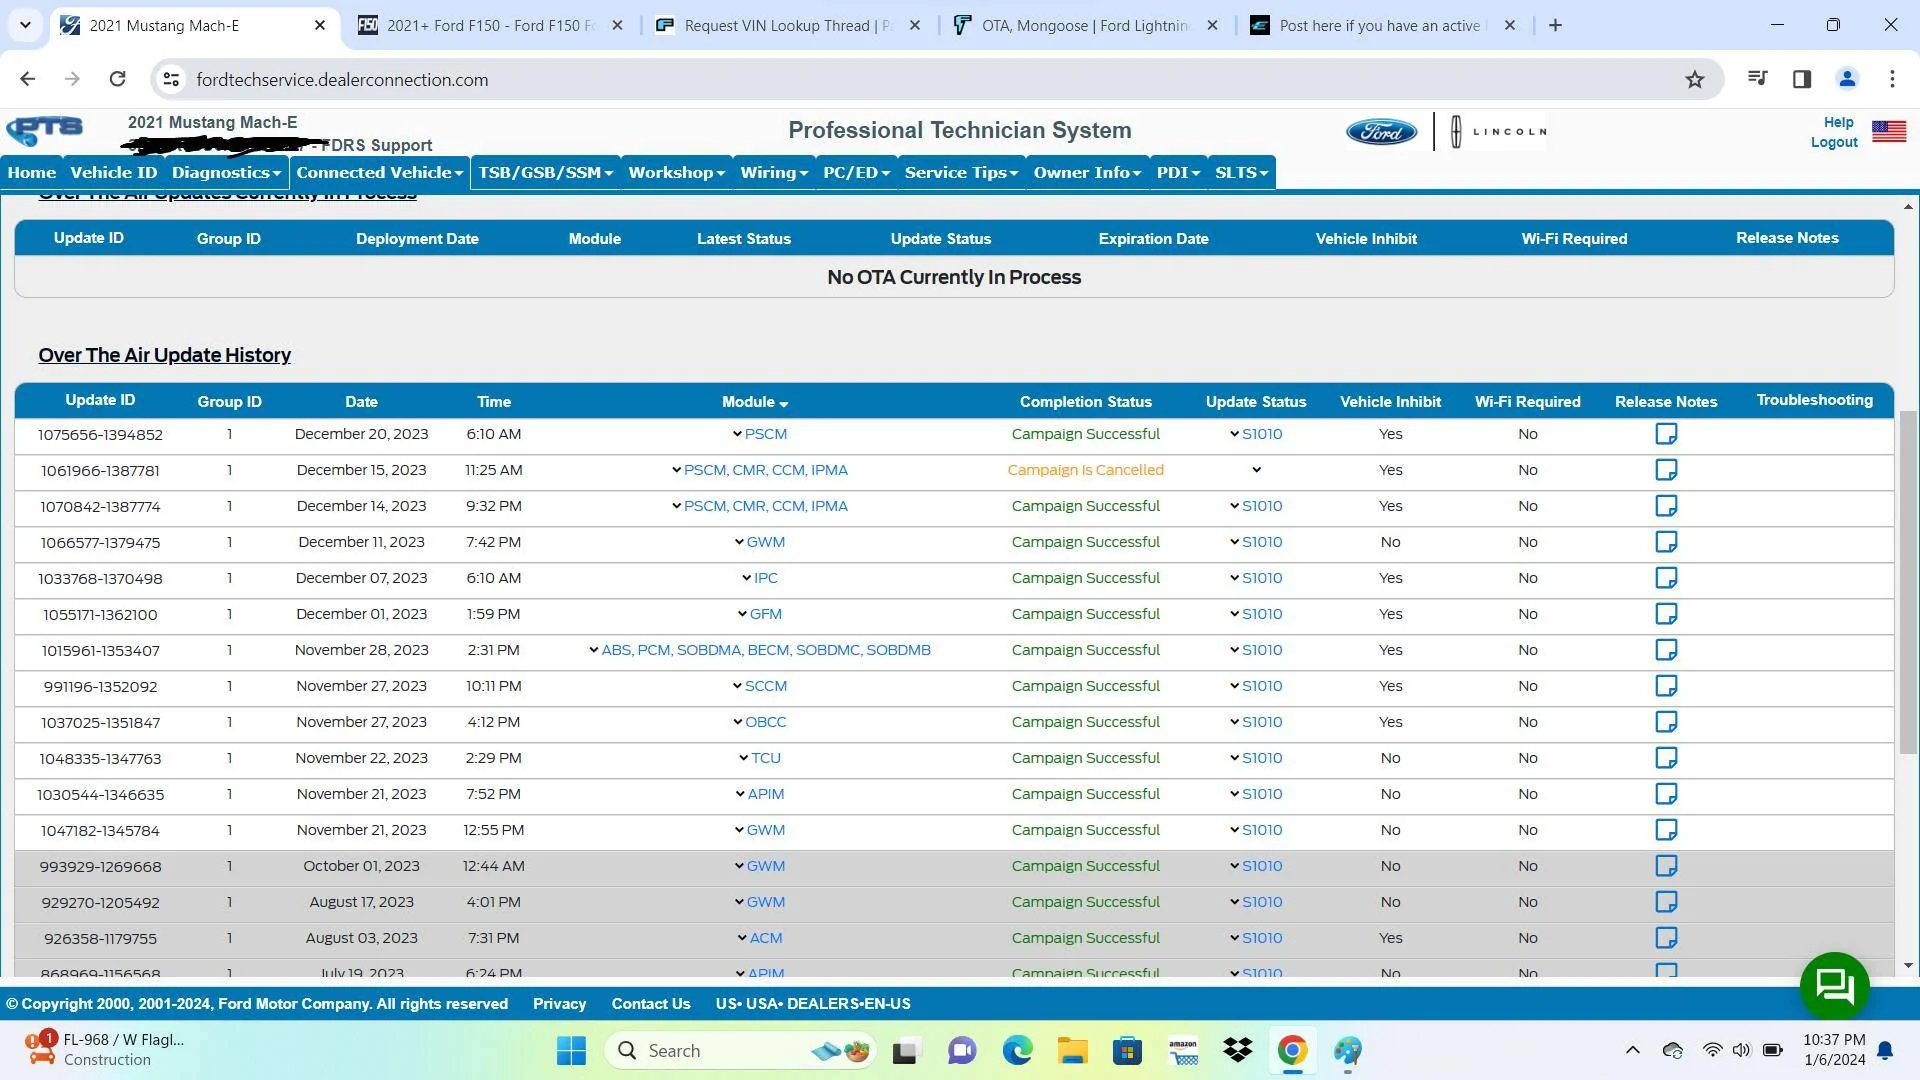This screenshot has width=1920, height=1080.
Task: Bookmark this page with the star icon
Action: tap(1694, 80)
